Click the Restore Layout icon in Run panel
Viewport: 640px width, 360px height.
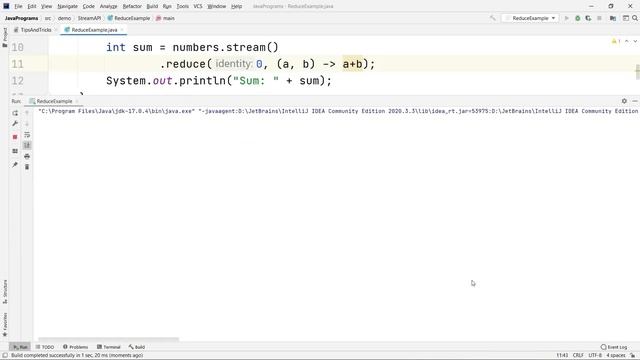point(15,151)
